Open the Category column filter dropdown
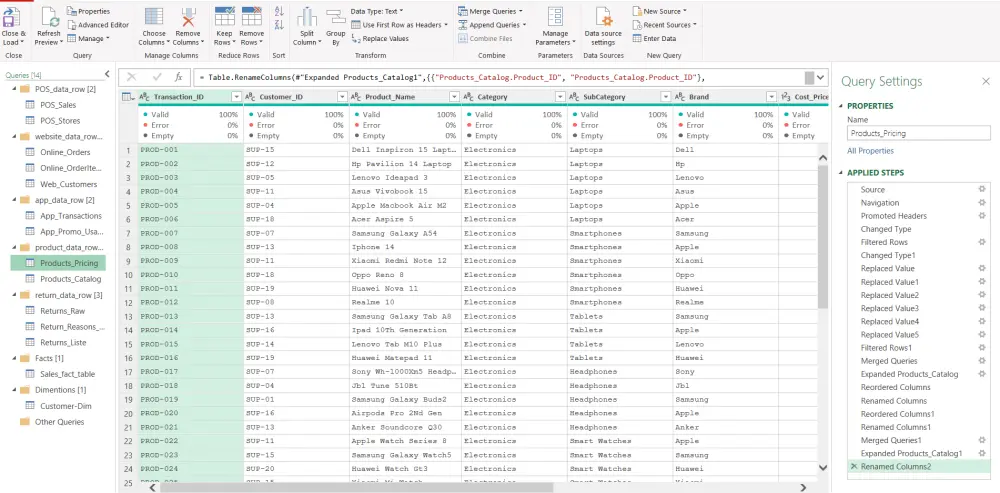Viewport: 1000px width, 493px height. pos(559,97)
